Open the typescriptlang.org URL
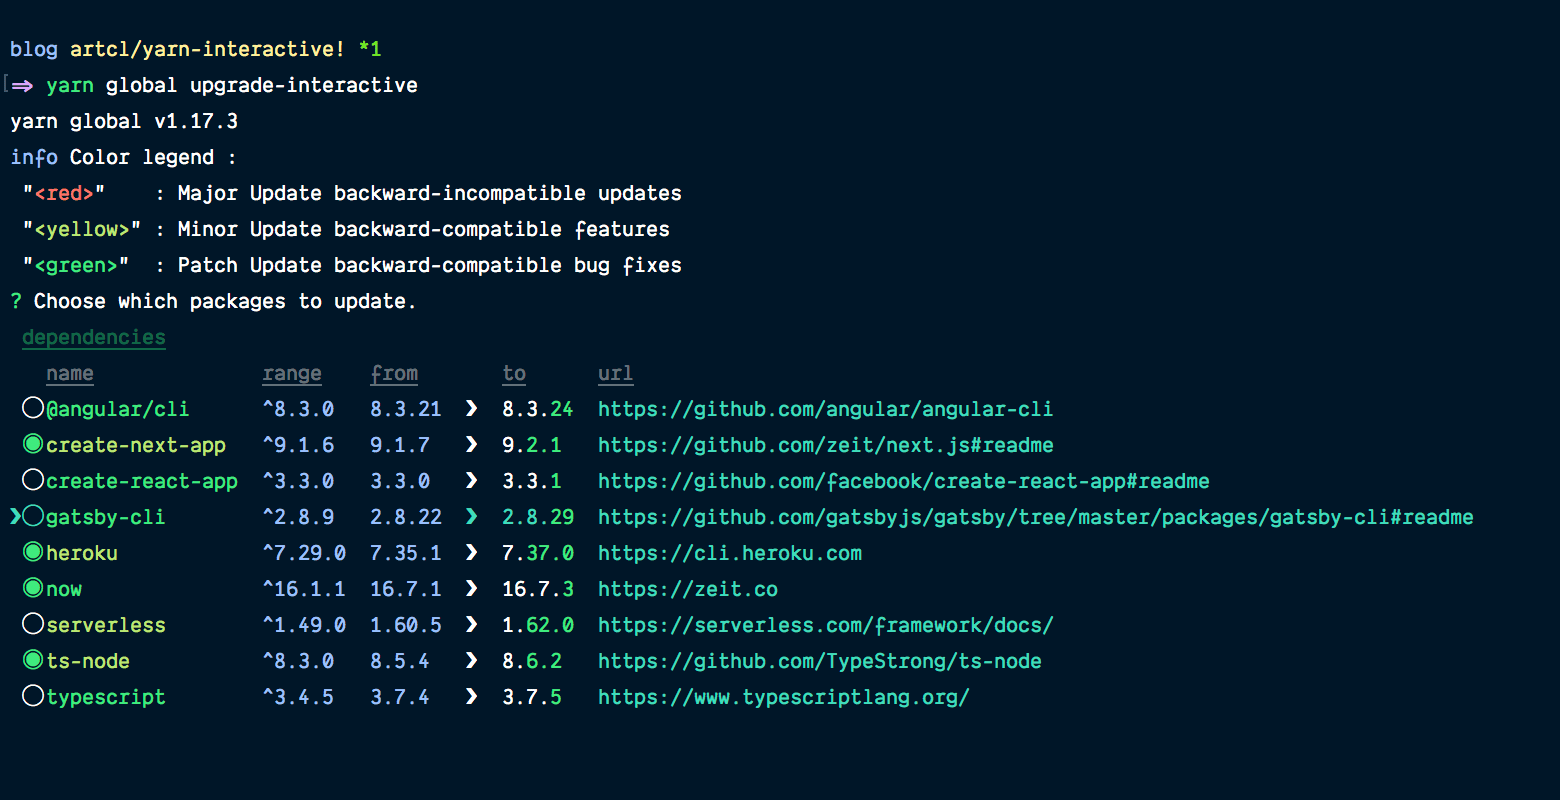The width and height of the screenshot is (1560, 800). tap(783, 697)
